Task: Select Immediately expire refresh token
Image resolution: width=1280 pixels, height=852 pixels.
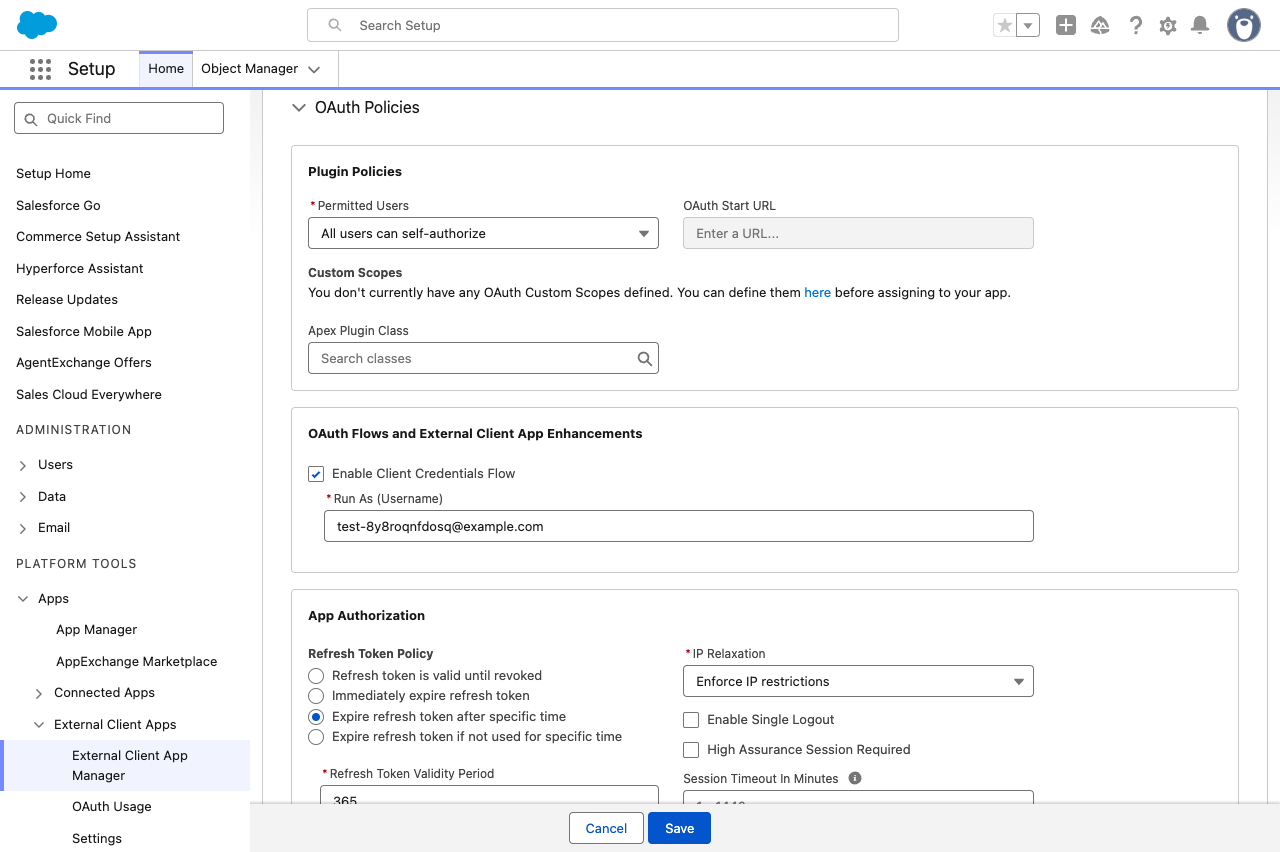Action: pos(316,696)
